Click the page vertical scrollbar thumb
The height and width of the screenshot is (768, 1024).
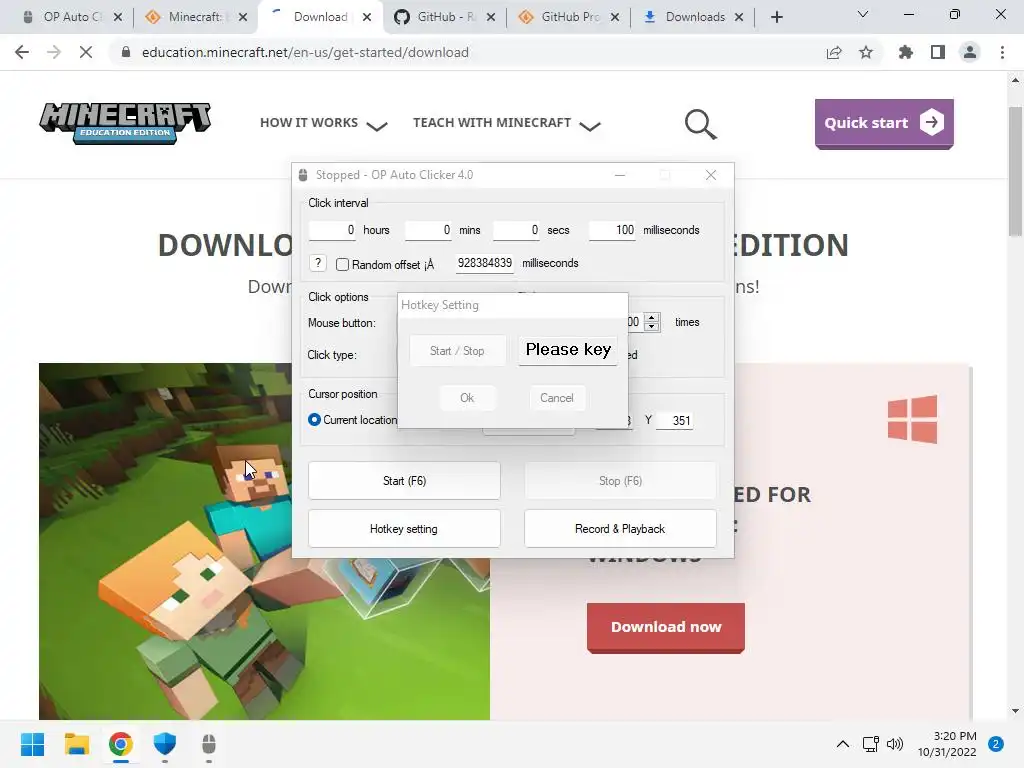tap(1015, 171)
